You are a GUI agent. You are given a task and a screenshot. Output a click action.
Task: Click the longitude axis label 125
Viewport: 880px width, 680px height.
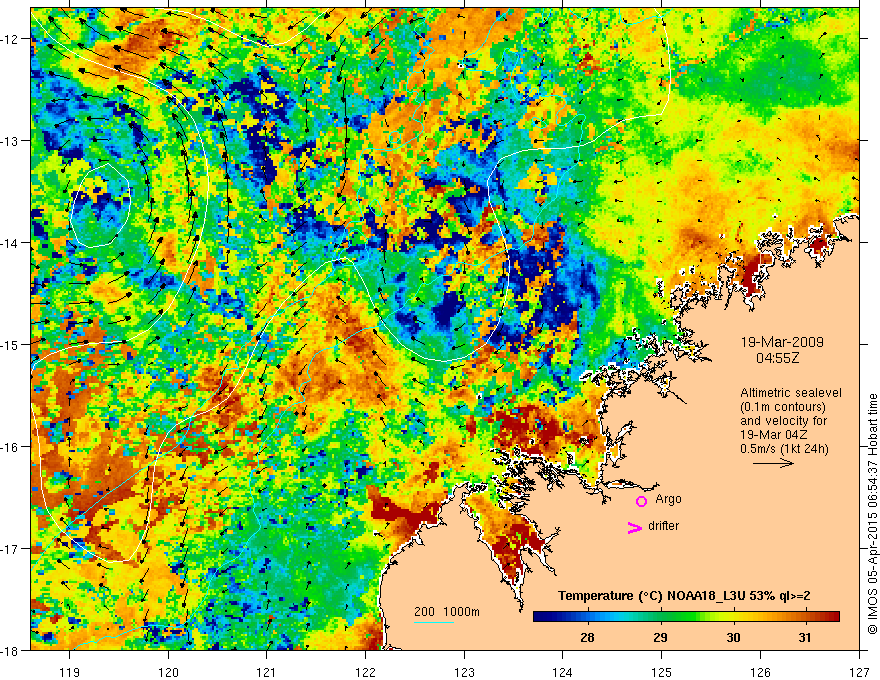pyautogui.click(x=661, y=672)
